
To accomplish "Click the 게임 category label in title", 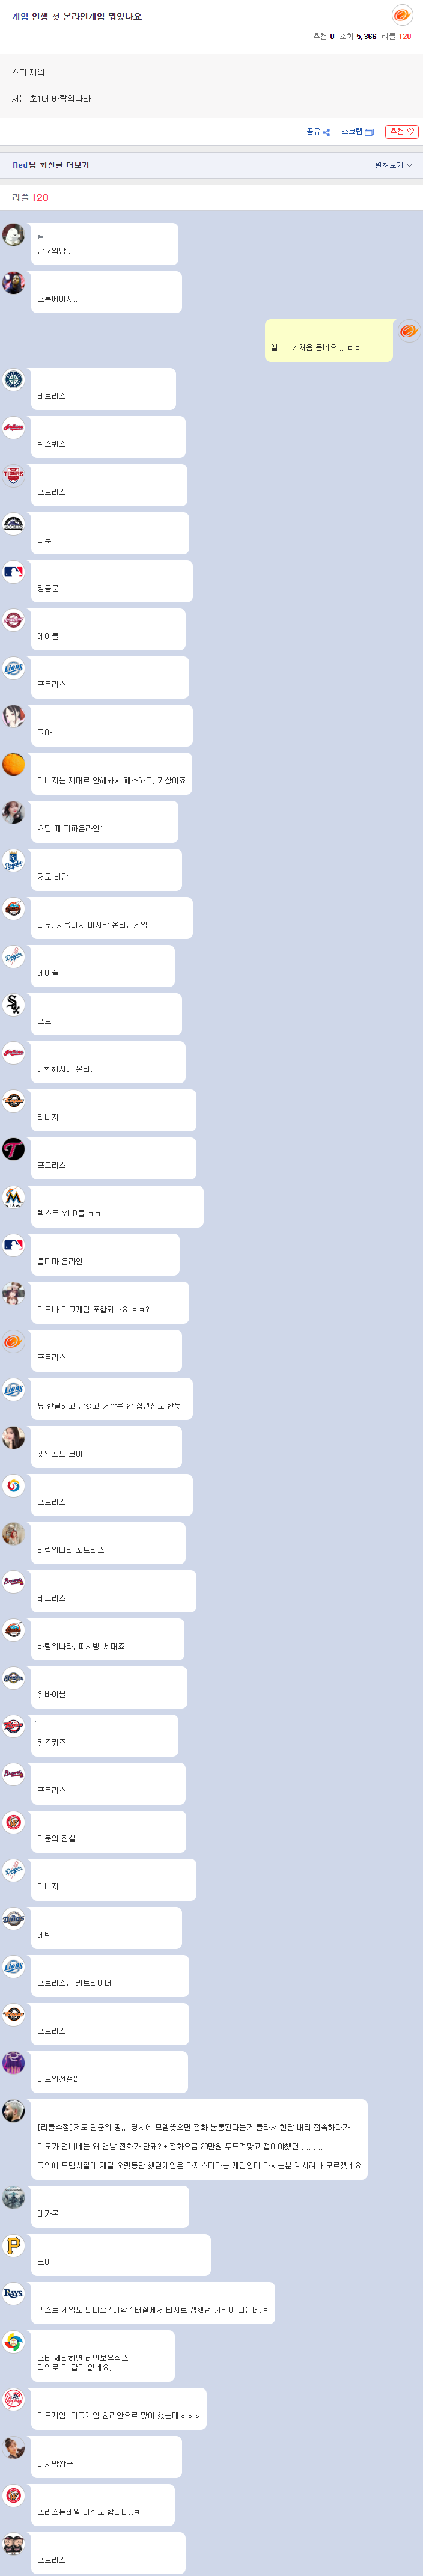I will pyautogui.click(x=20, y=17).
